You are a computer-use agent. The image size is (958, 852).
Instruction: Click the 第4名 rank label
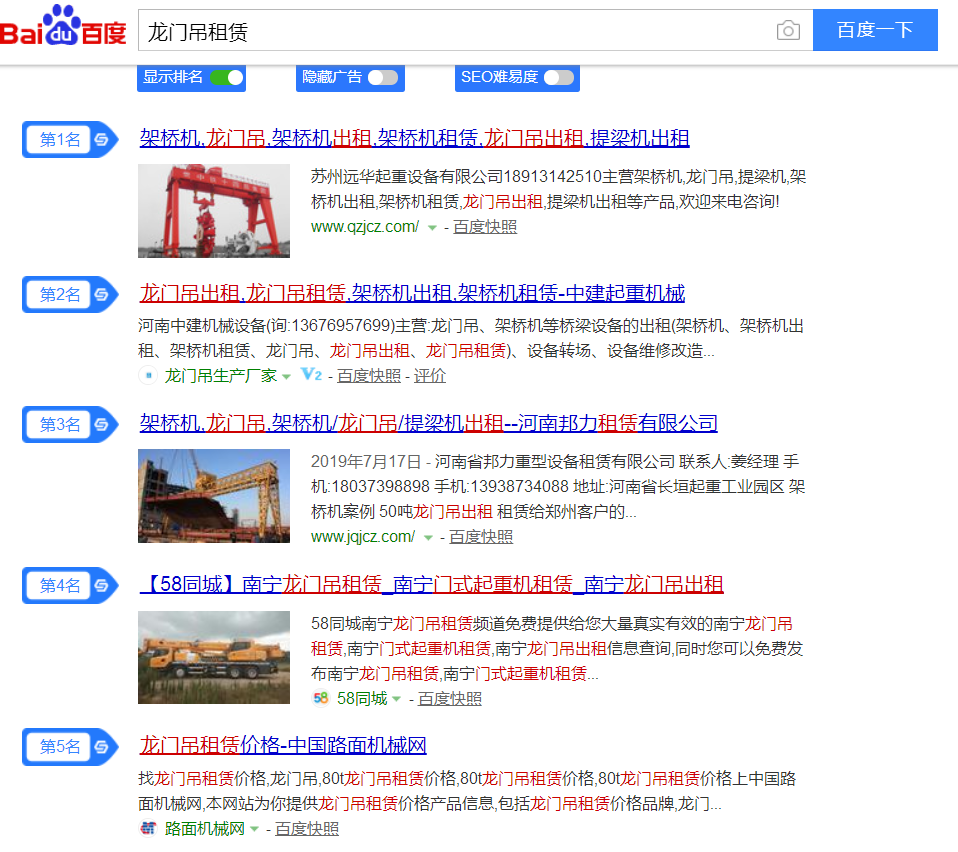tap(59, 585)
